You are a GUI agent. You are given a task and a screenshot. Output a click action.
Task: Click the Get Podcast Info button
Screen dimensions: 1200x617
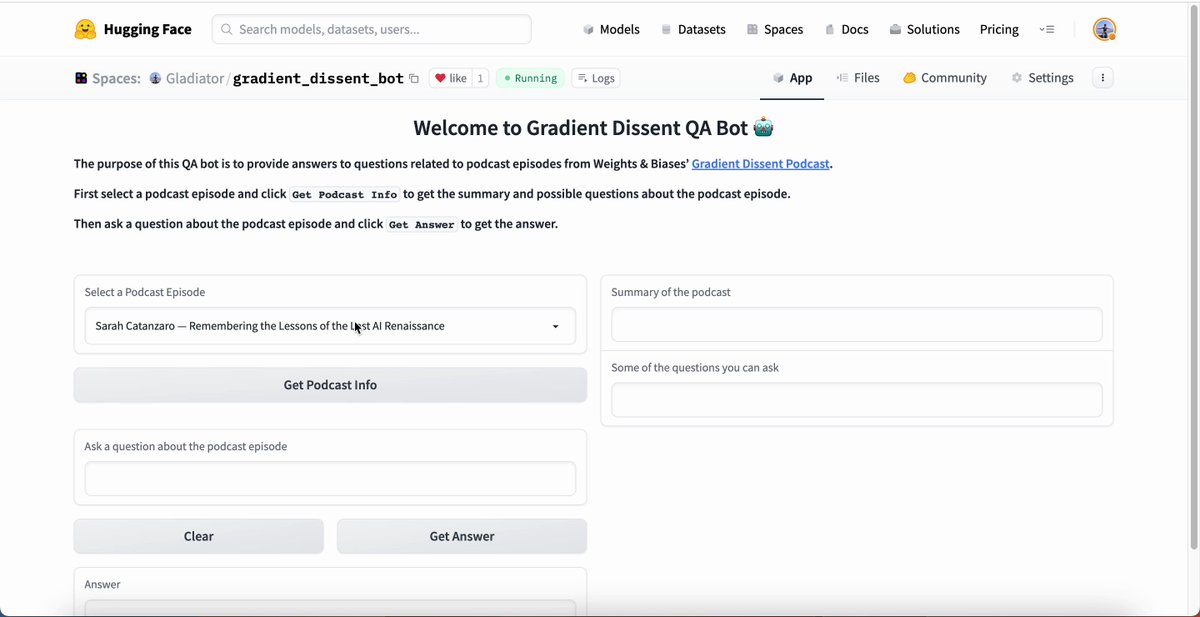pyautogui.click(x=330, y=385)
